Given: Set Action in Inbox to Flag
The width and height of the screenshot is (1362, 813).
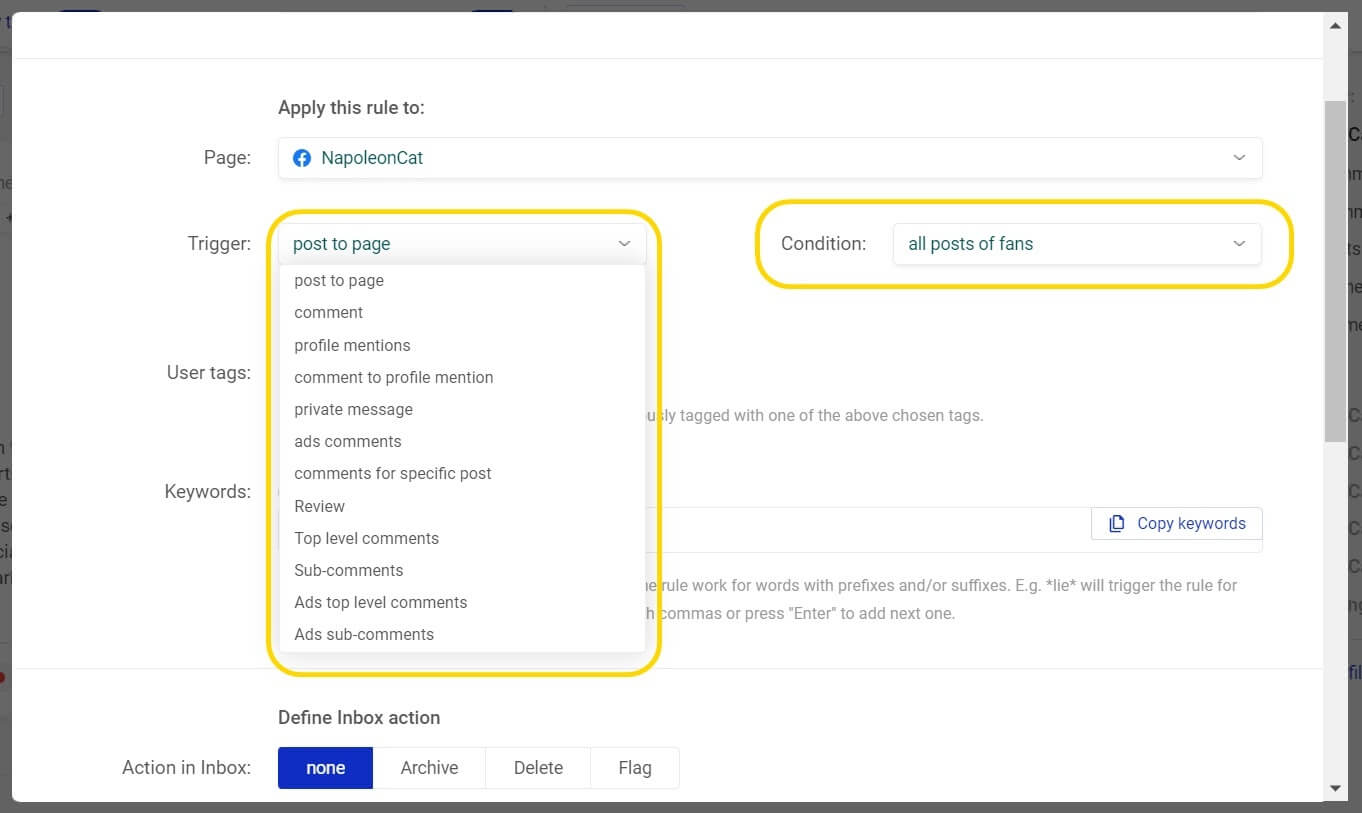Looking at the screenshot, I should [x=635, y=768].
